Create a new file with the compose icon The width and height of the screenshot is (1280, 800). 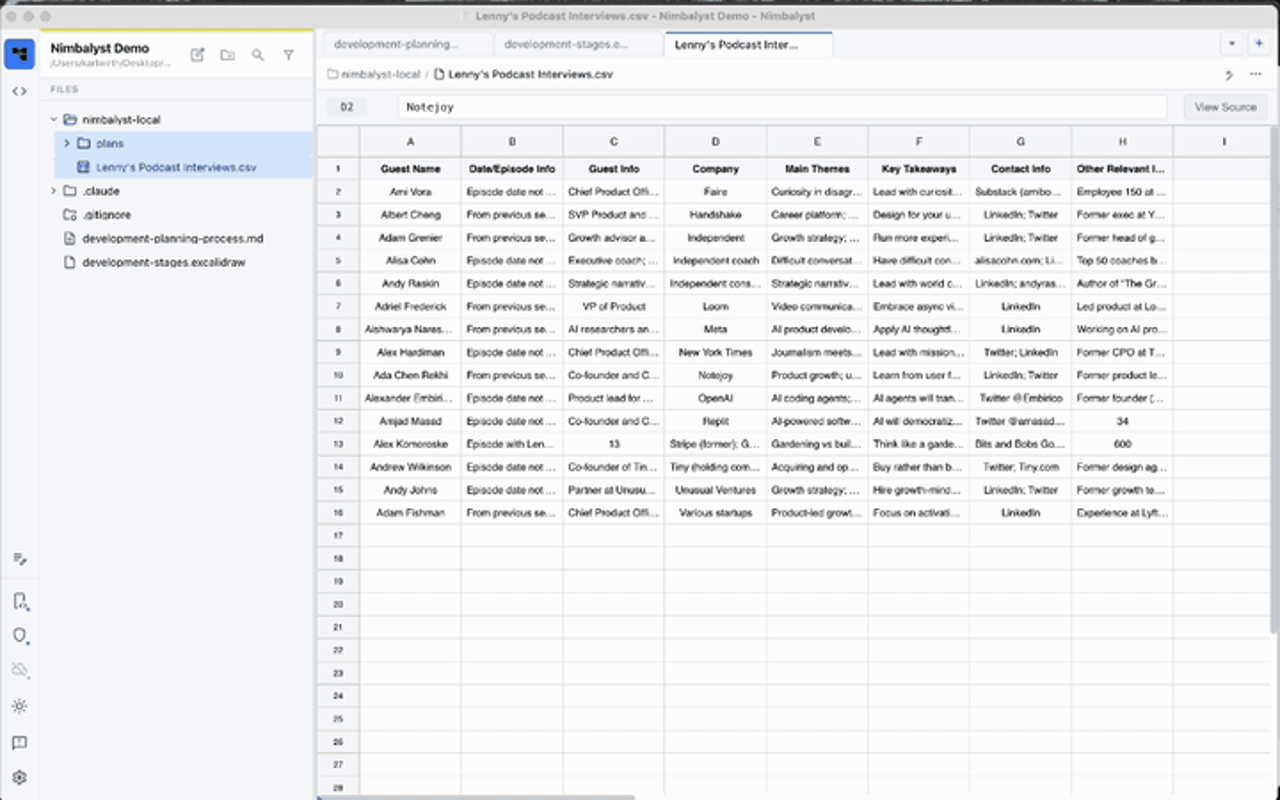coord(198,55)
